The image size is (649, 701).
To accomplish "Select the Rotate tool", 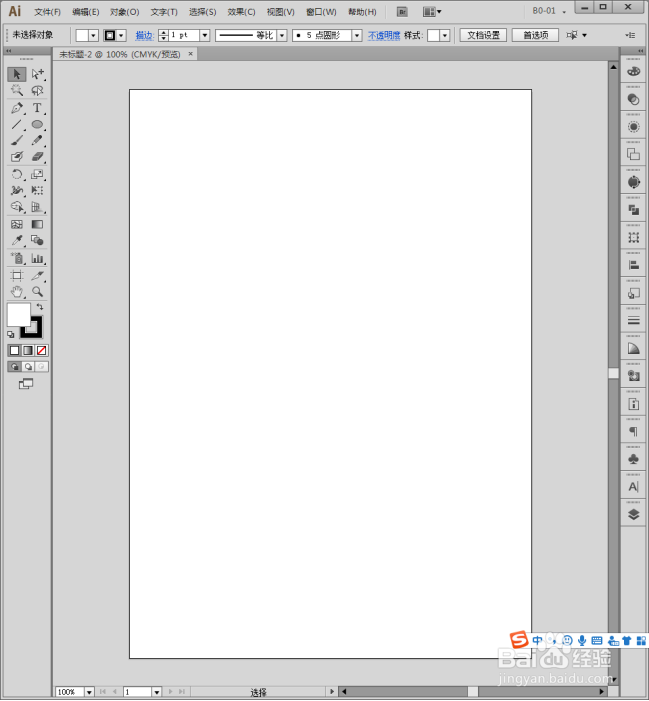I will pyautogui.click(x=17, y=174).
